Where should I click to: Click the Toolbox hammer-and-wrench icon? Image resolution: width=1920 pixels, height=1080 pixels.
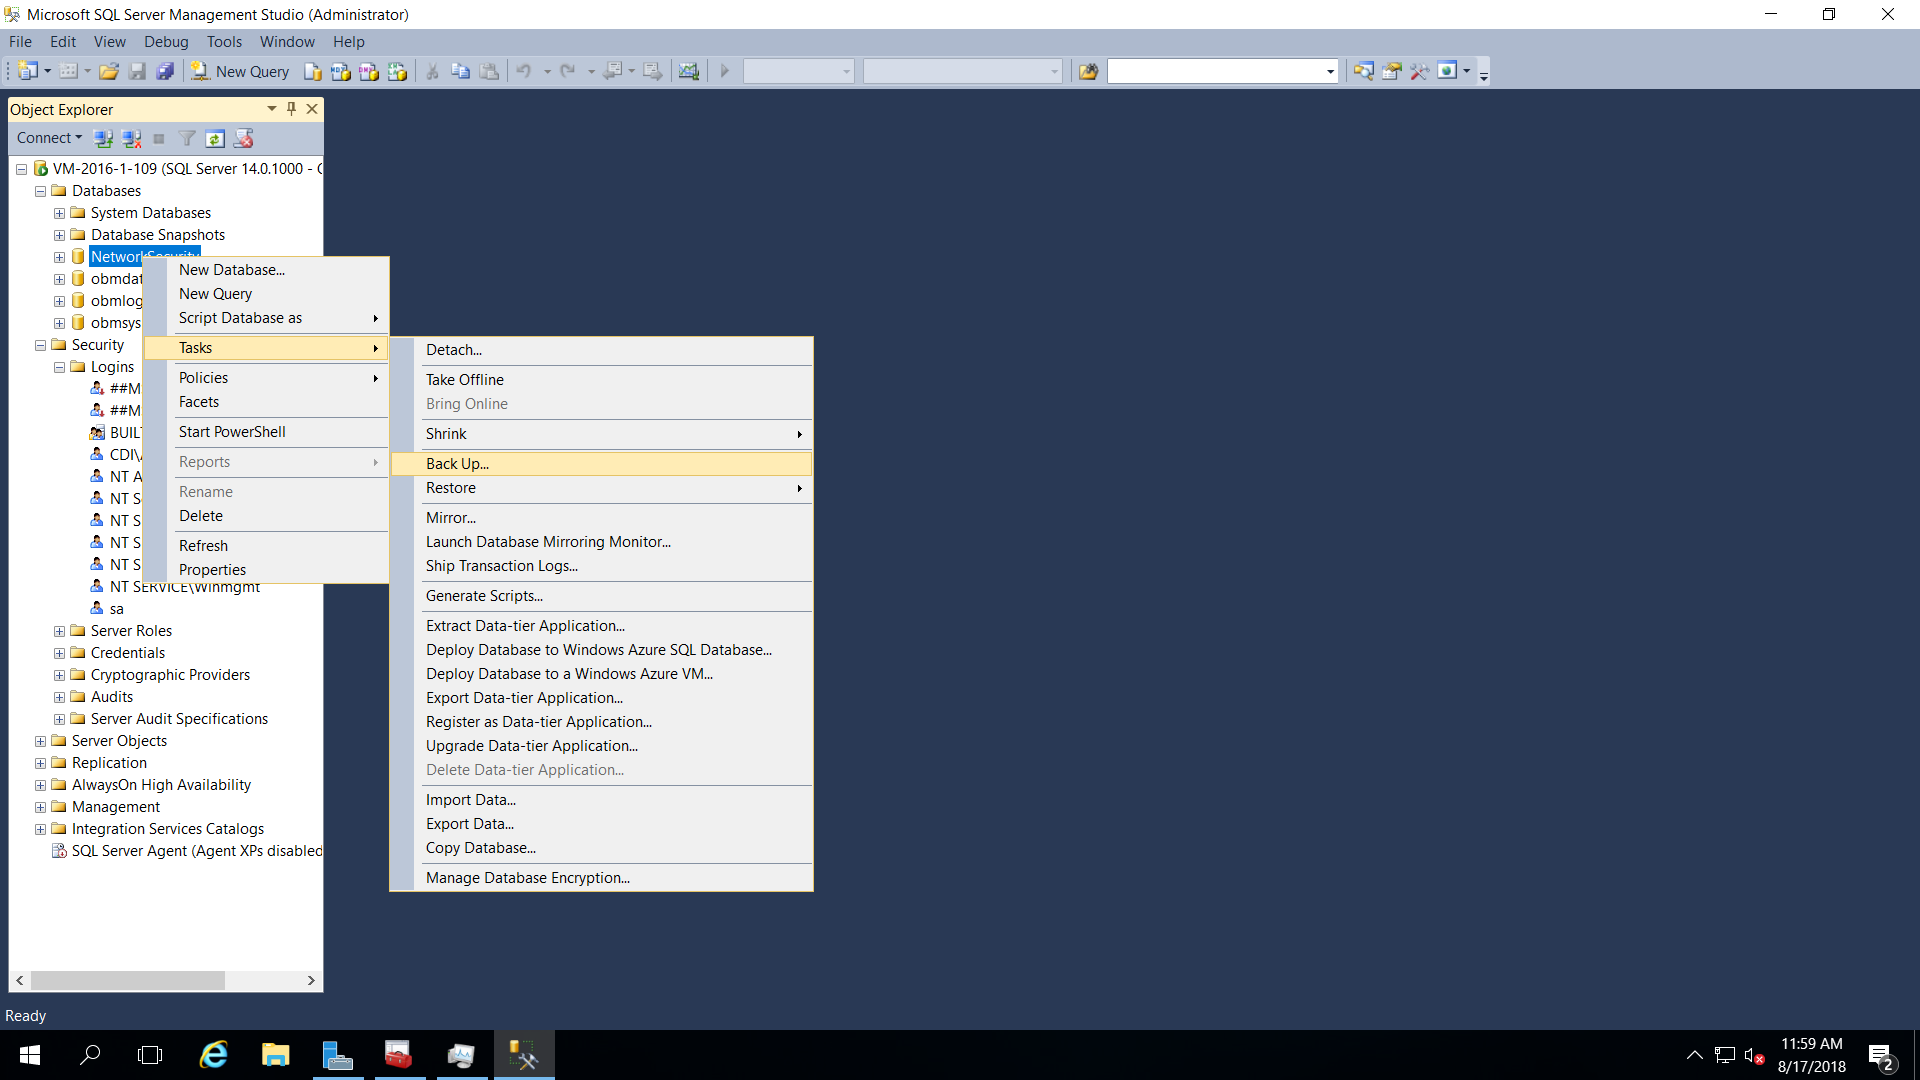[x=1420, y=71]
